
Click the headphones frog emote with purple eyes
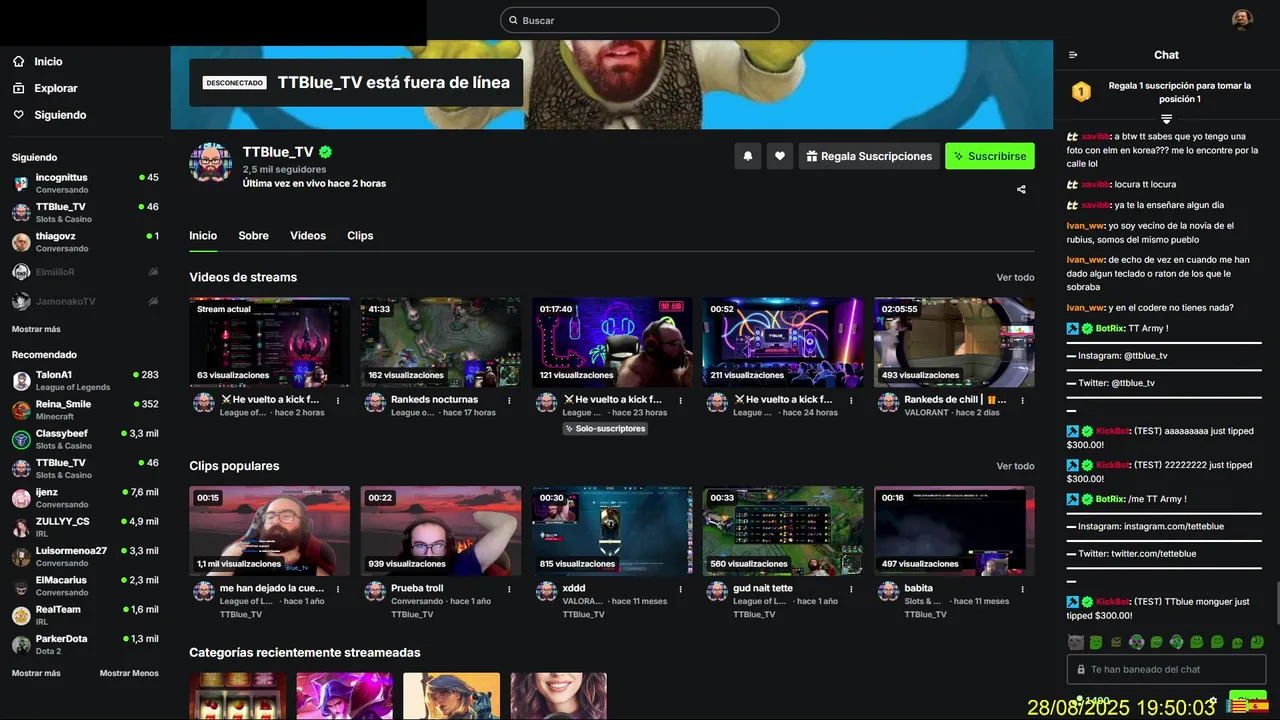click(1136, 642)
